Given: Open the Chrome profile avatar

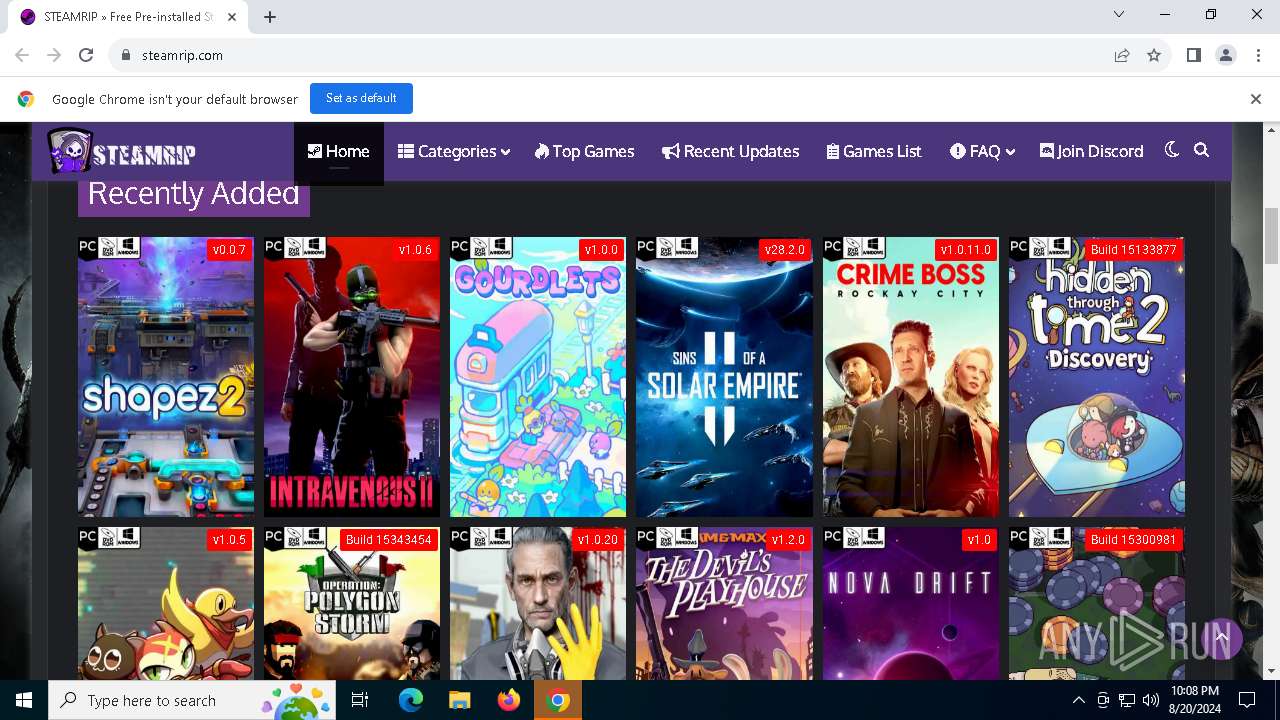Looking at the screenshot, I should coord(1226,55).
